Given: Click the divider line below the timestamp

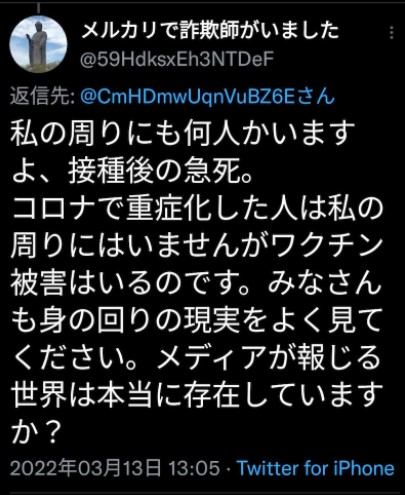Looking at the screenshot, I should coord(202,492).
